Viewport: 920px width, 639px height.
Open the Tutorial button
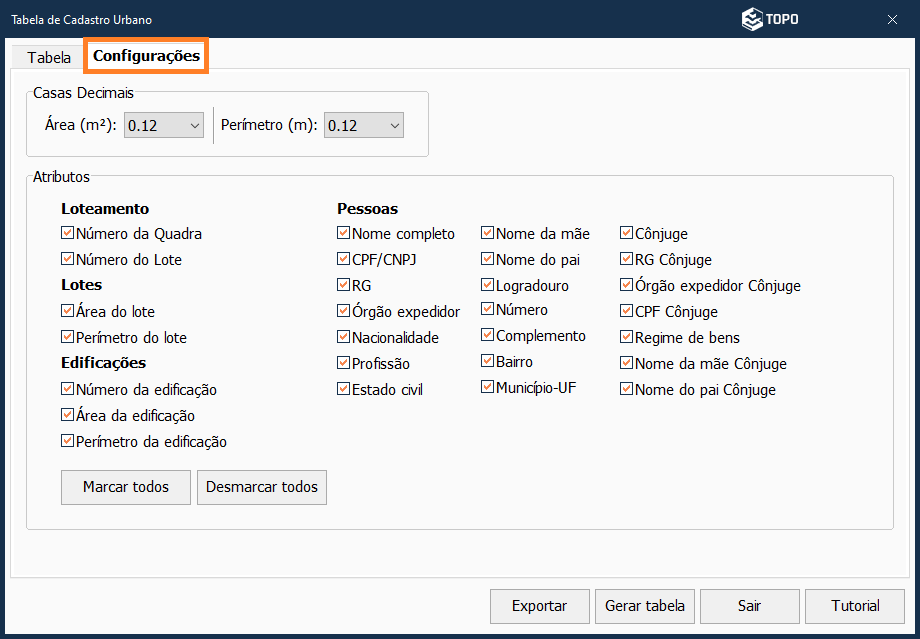pyautogui.click(x=855, y=605)
